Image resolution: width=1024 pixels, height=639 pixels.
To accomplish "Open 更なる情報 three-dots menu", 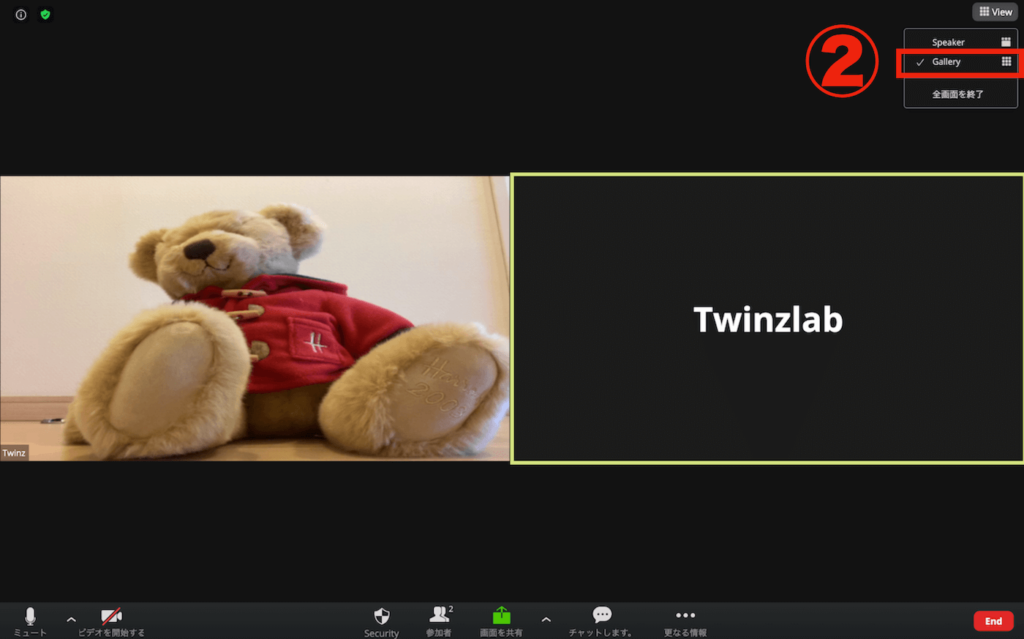I will 685,617.
